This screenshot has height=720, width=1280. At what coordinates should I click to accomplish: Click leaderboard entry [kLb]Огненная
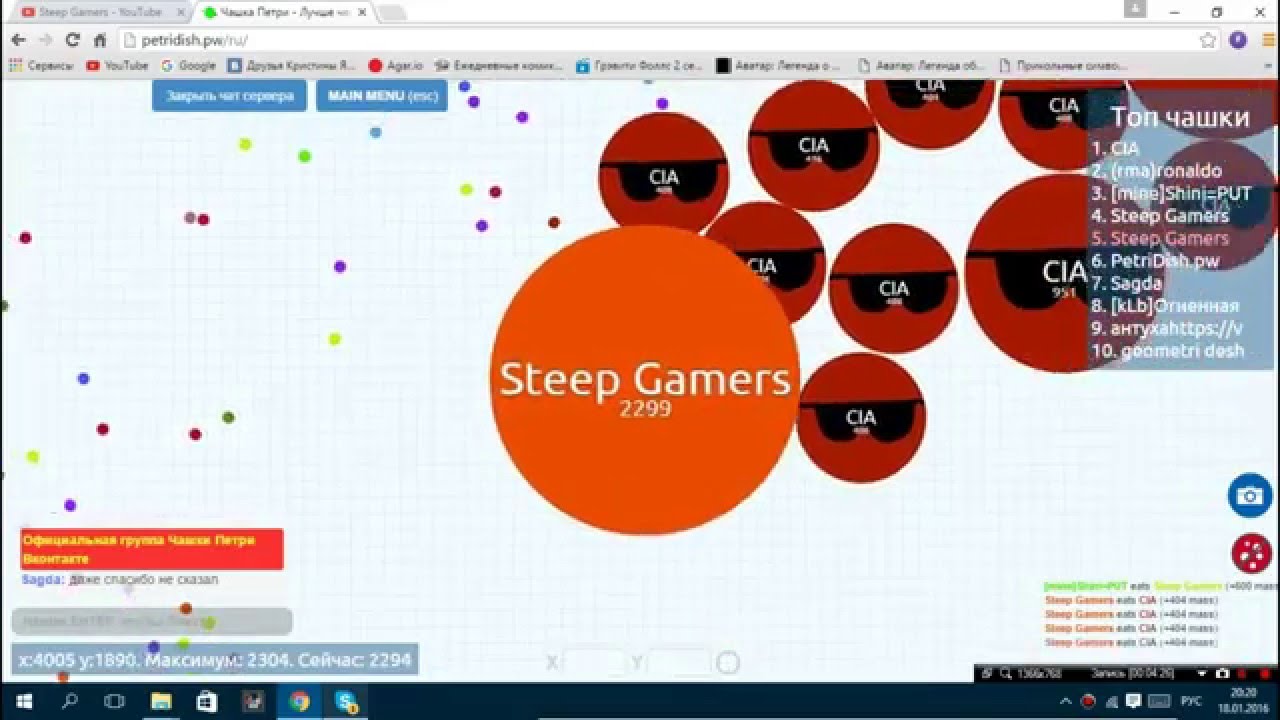(1165, 306)
